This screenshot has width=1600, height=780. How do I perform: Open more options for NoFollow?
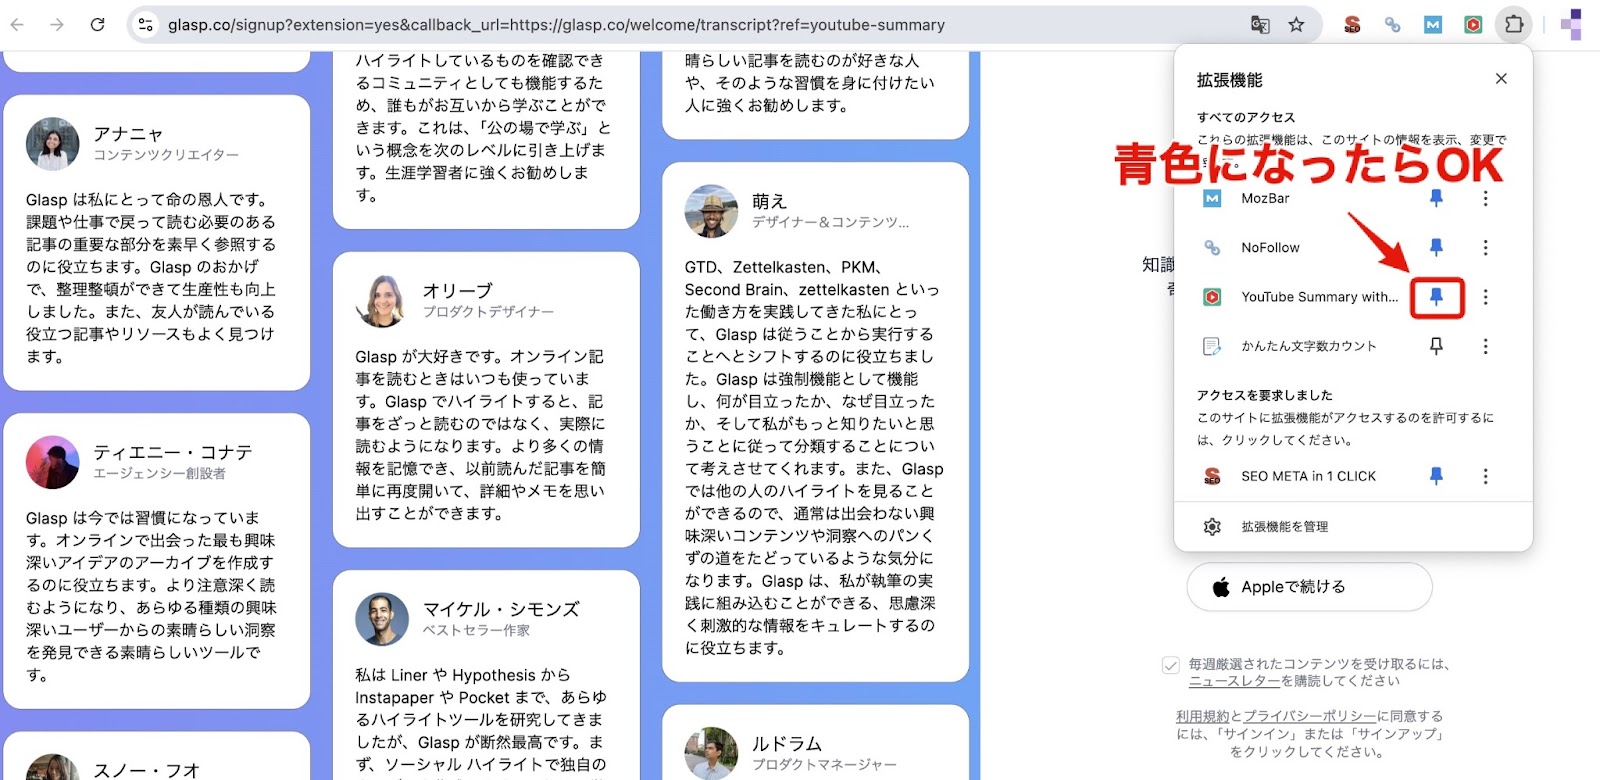1485,247
